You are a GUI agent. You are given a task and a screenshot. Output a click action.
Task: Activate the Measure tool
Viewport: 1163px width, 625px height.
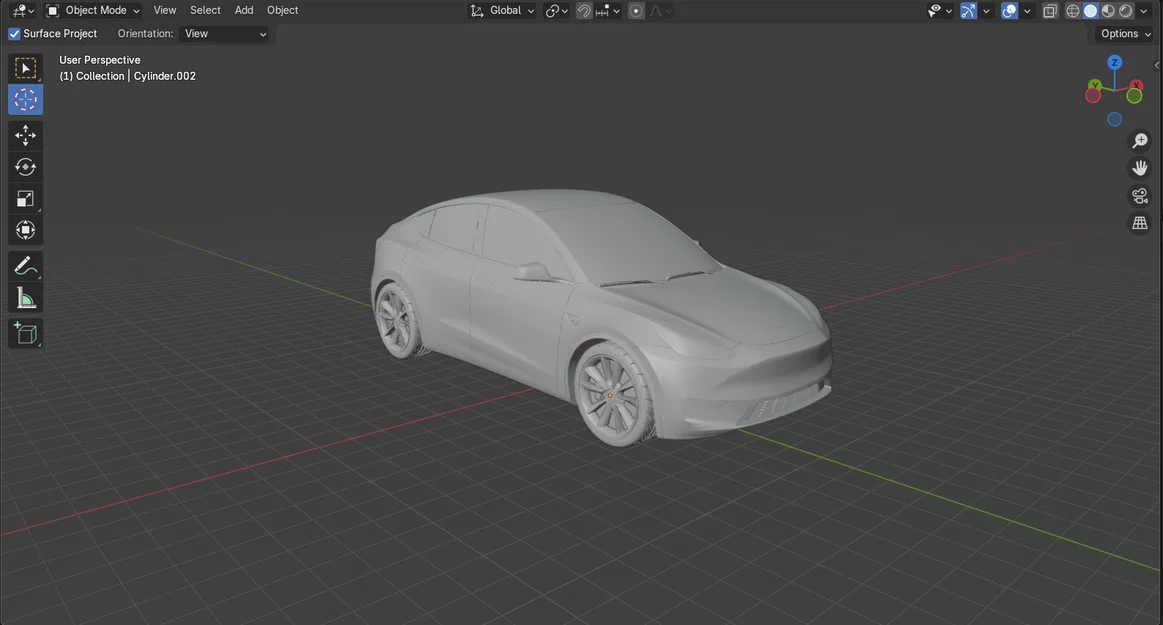(x=25, y=296)
